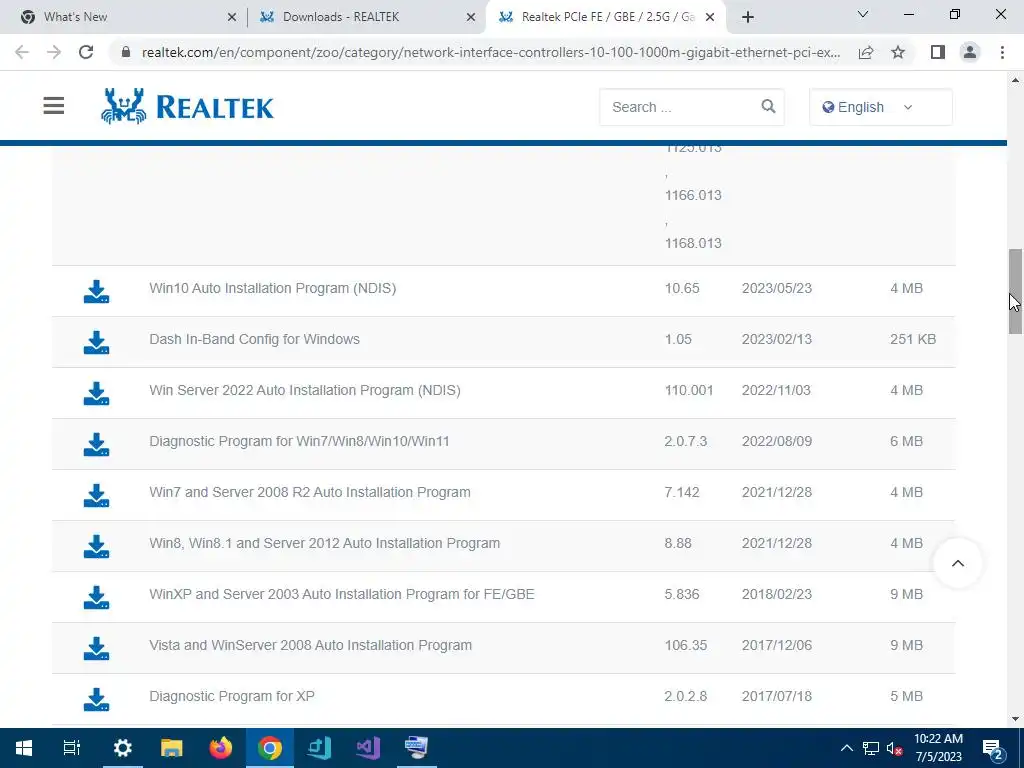1024x768 pixels.
Task: Click version 2.0.7.3 cell
Action: tap(686, 441)
